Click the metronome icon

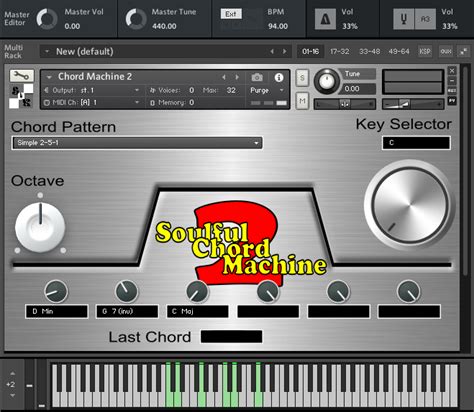(x=325, y=19)
